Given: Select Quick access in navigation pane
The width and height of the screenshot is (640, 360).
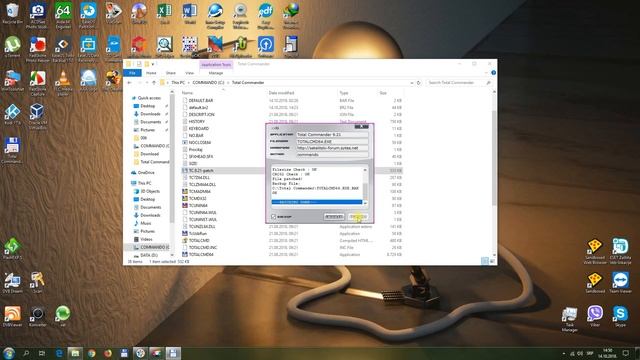Looking at the screenshot, I should (149, 98).
